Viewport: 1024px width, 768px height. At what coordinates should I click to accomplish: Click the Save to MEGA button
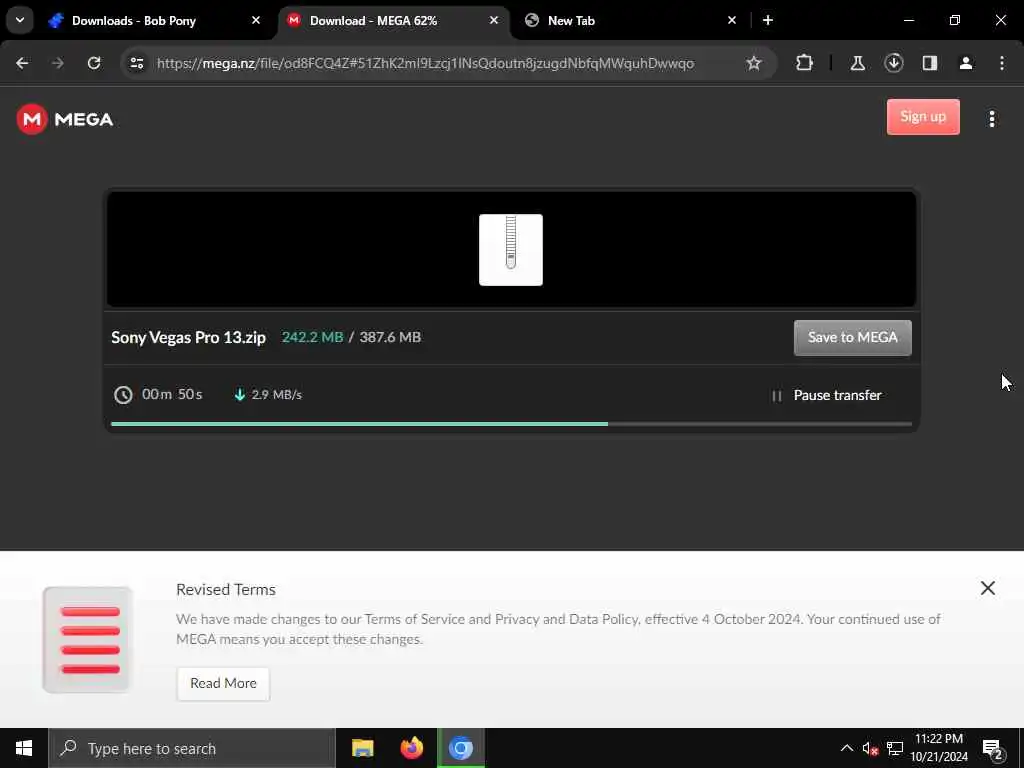(852, 338)
